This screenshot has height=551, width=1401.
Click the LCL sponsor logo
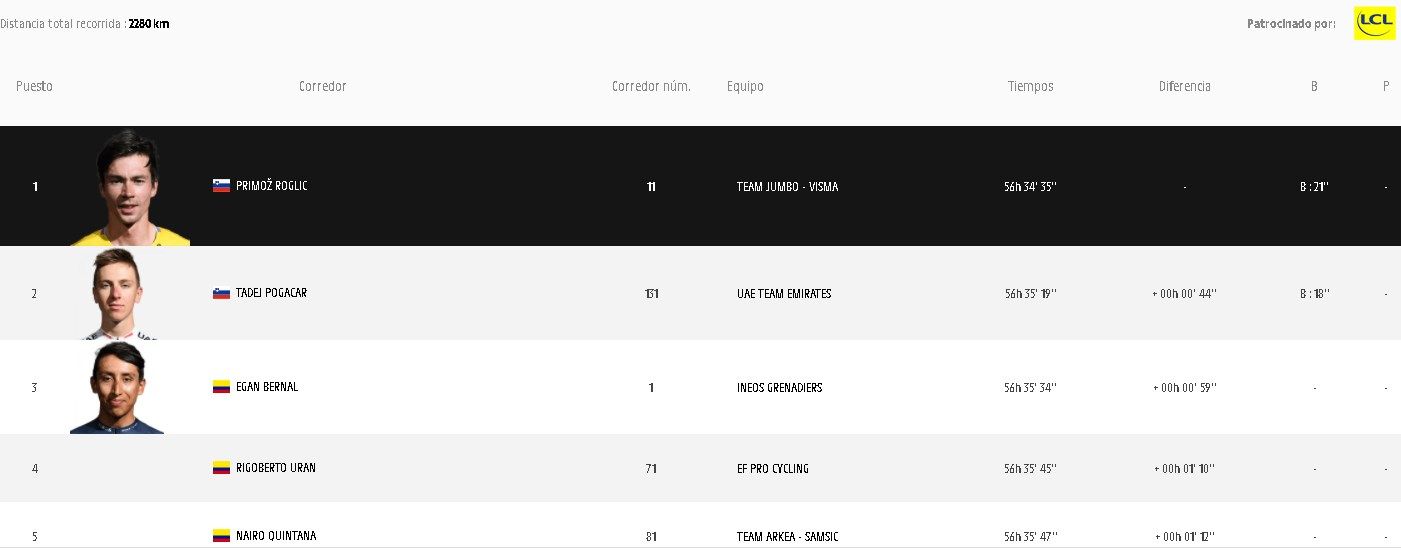[1374, 23]
